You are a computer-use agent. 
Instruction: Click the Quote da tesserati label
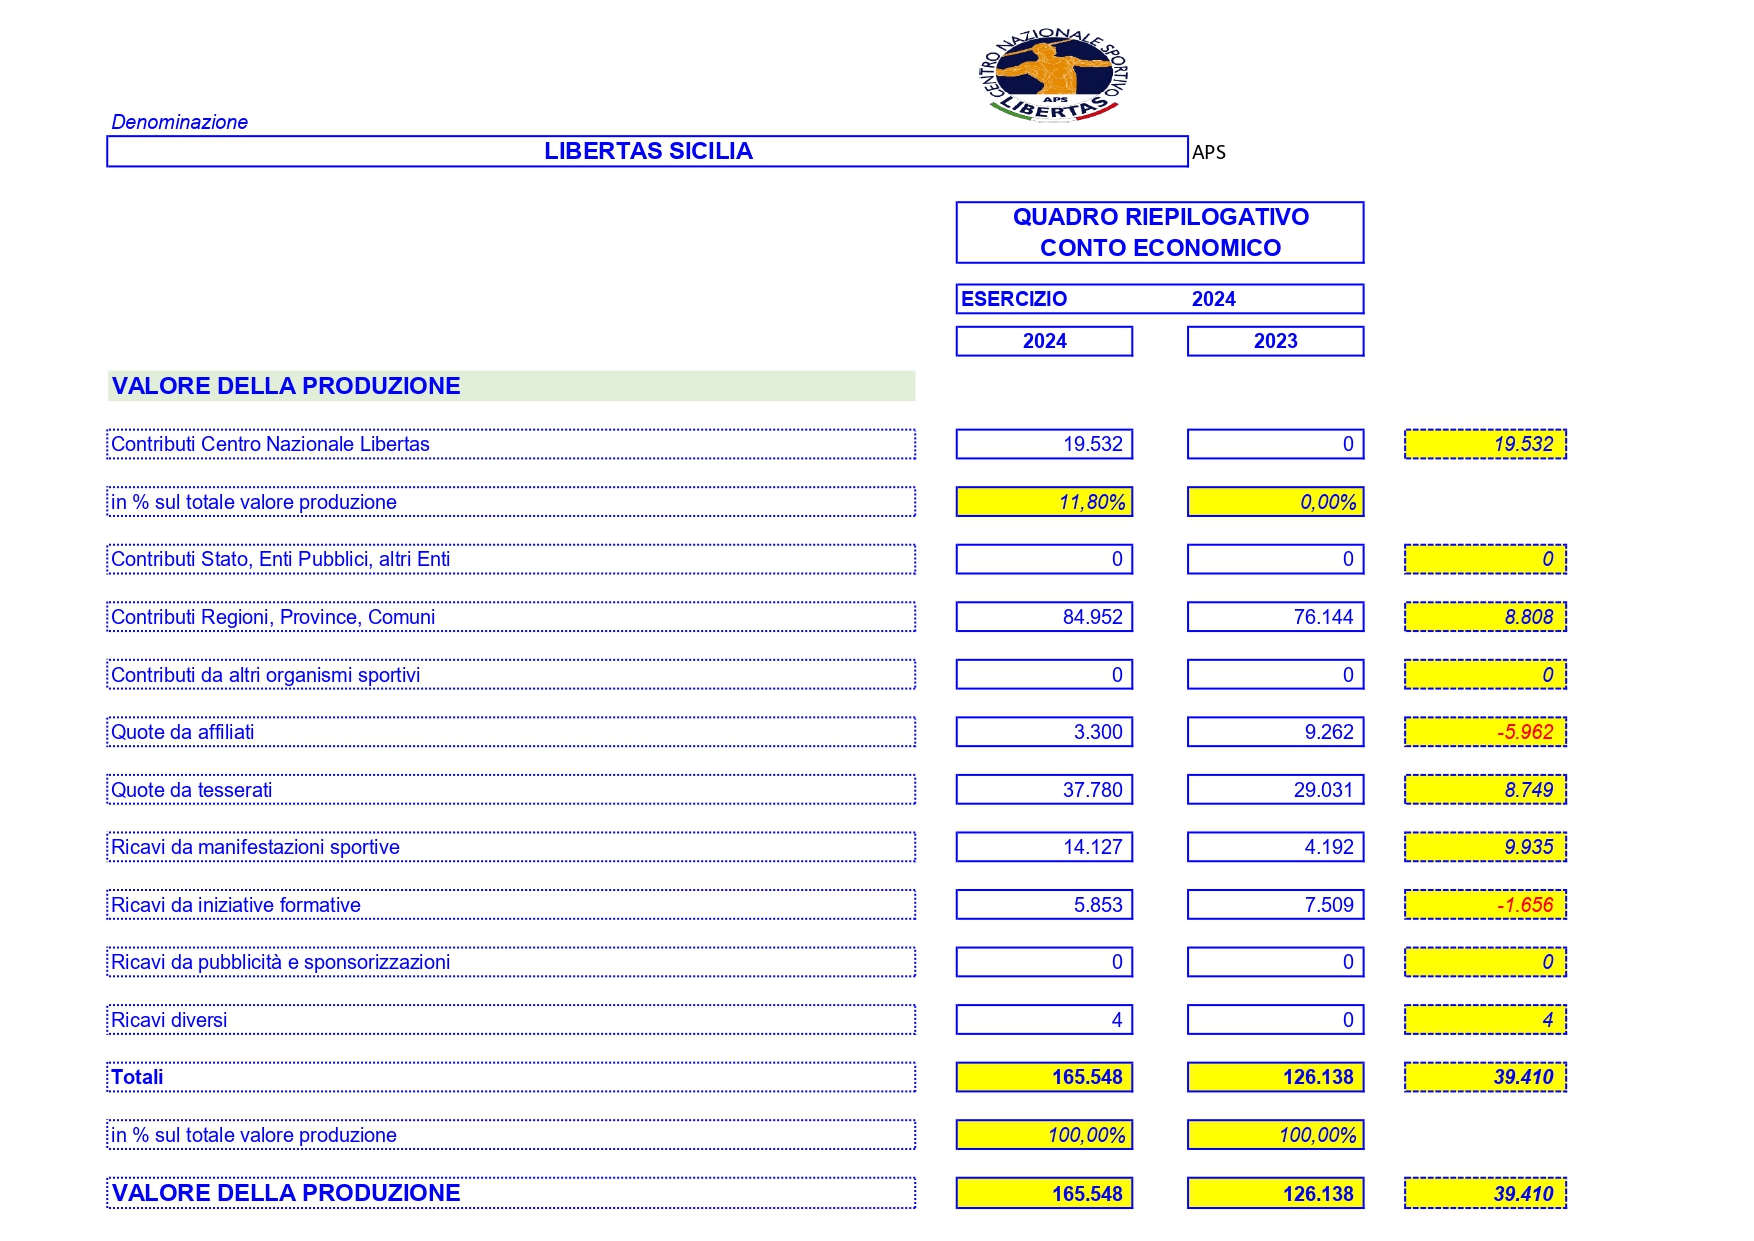click(511, 790)
